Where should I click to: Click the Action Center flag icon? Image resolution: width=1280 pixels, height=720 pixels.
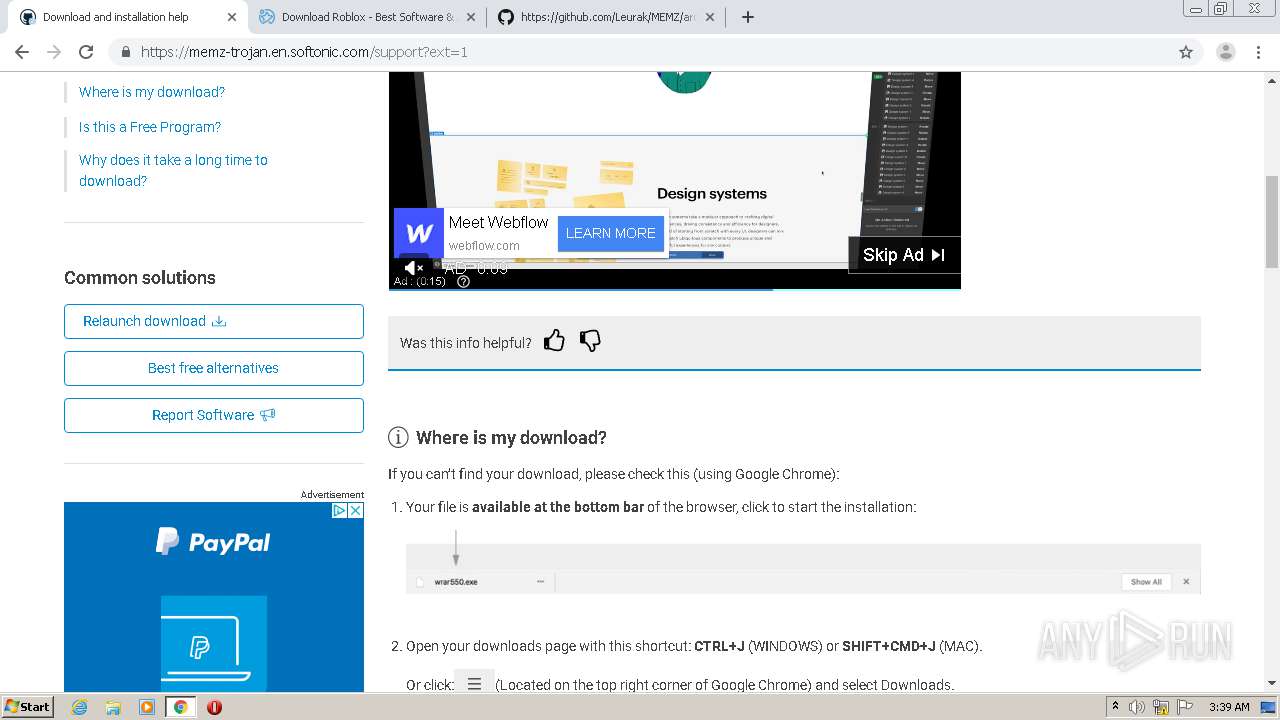[x=1184, y=707]
